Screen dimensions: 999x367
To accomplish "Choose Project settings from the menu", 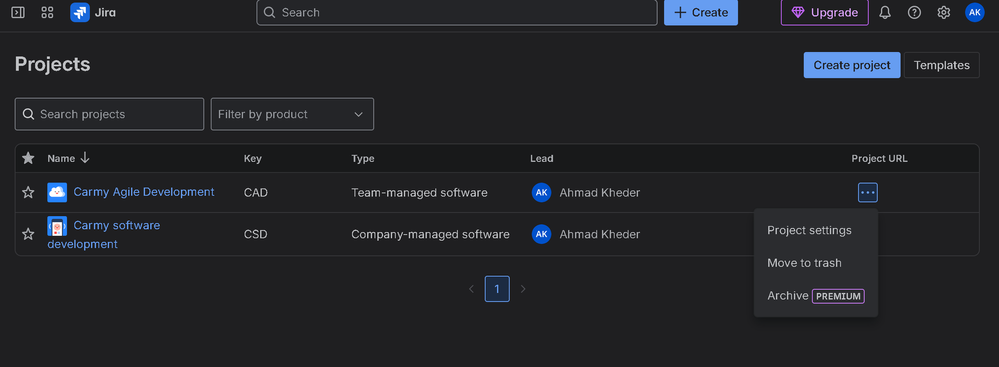I will [x=809, y=230].
